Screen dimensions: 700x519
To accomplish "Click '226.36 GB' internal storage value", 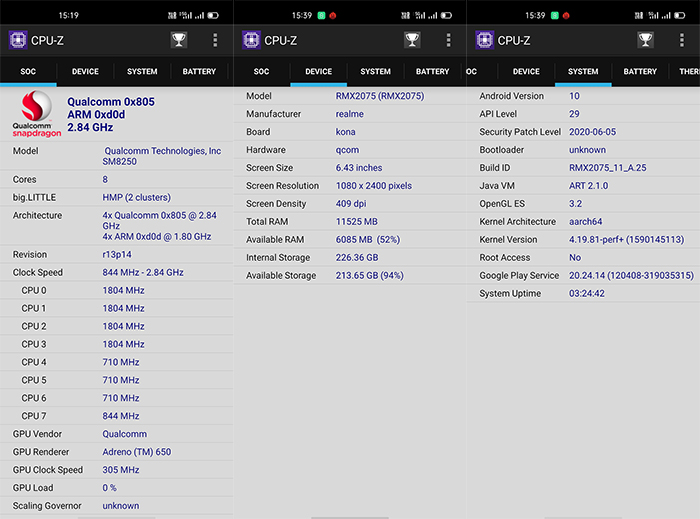I will [357, 257].
